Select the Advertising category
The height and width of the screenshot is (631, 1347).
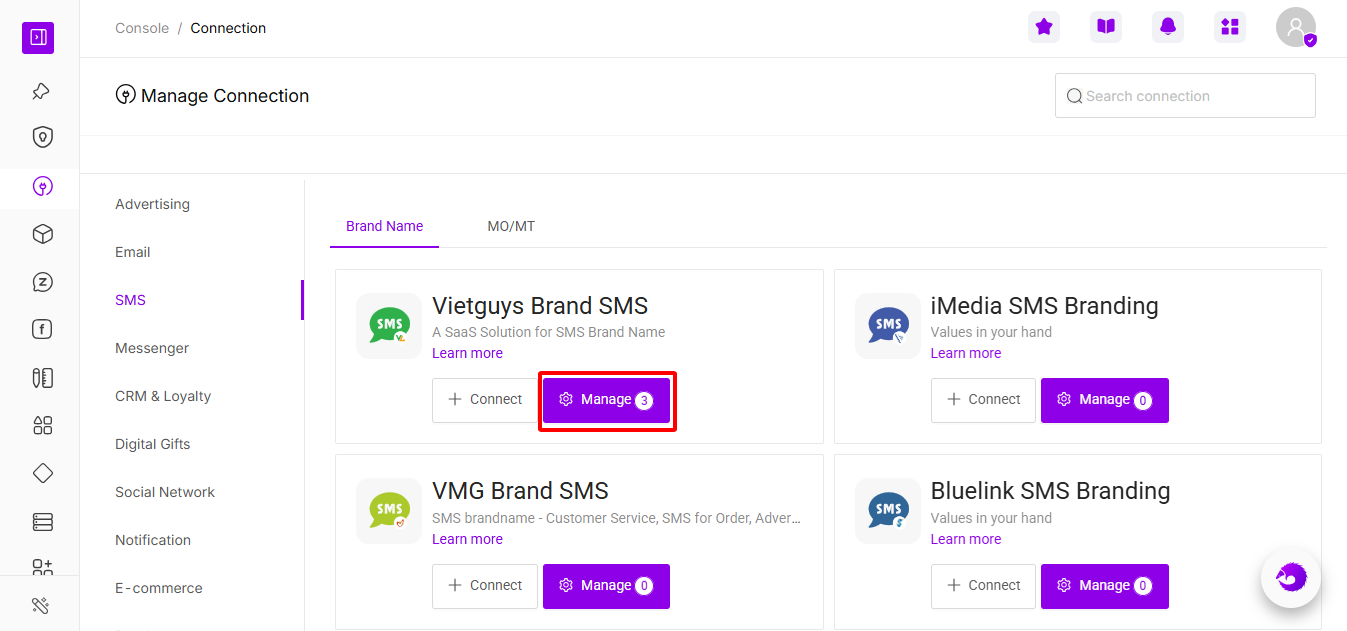[152, 204]
